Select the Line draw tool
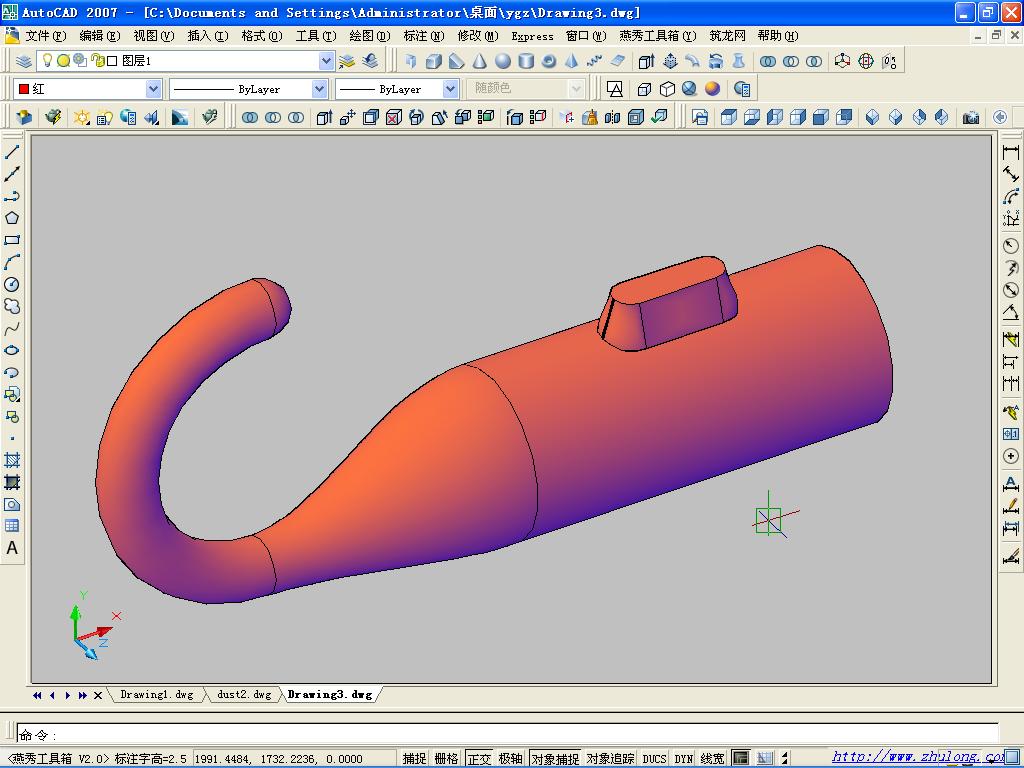This screenshot has width=1024, height=768. (12, 152)
